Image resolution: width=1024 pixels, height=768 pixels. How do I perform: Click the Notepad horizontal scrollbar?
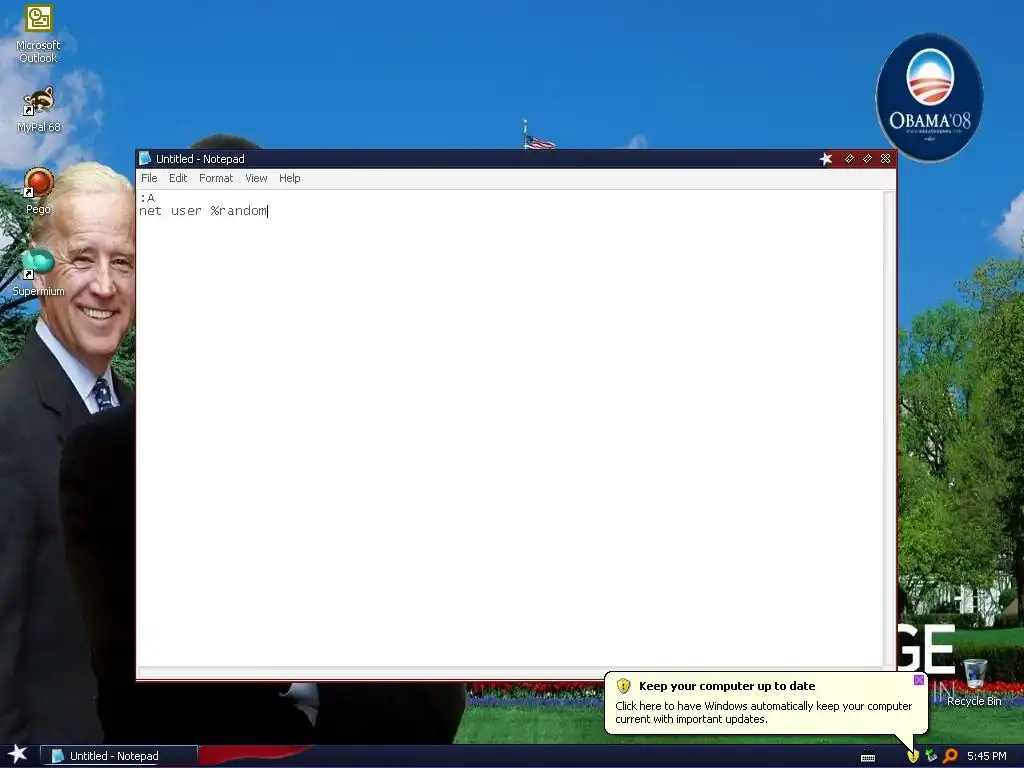511,672
